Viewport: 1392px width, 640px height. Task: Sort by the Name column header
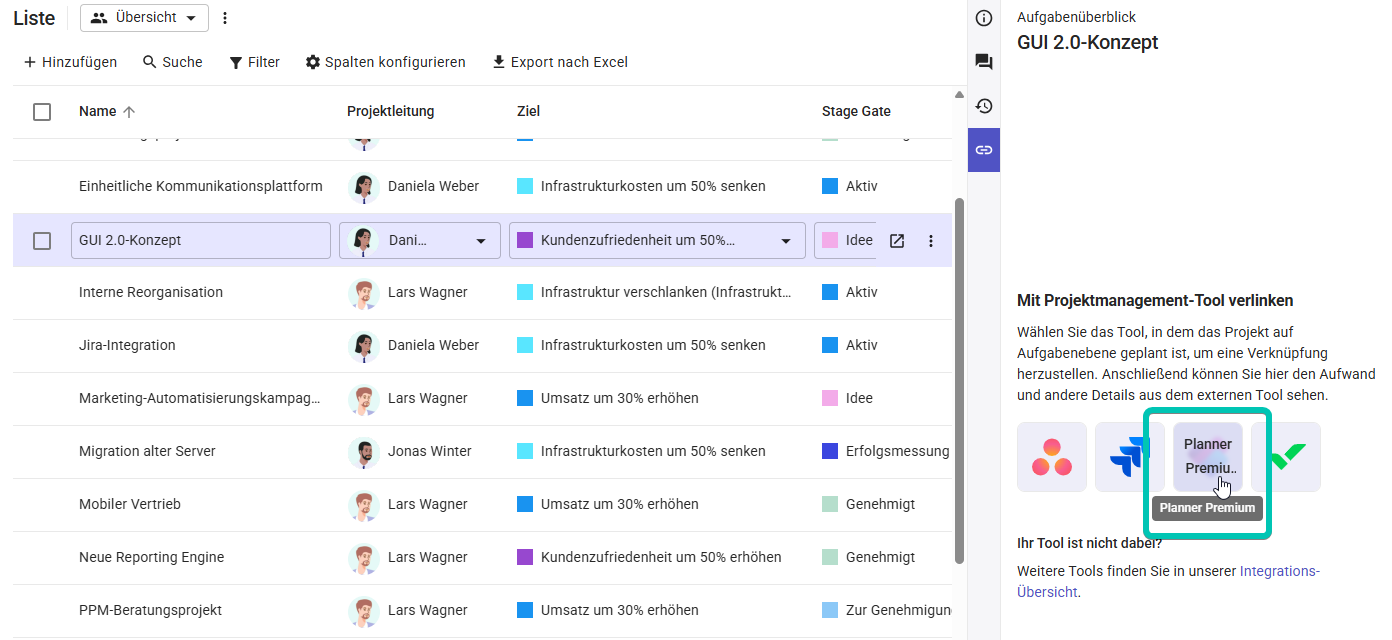click(x=97, y=111)
